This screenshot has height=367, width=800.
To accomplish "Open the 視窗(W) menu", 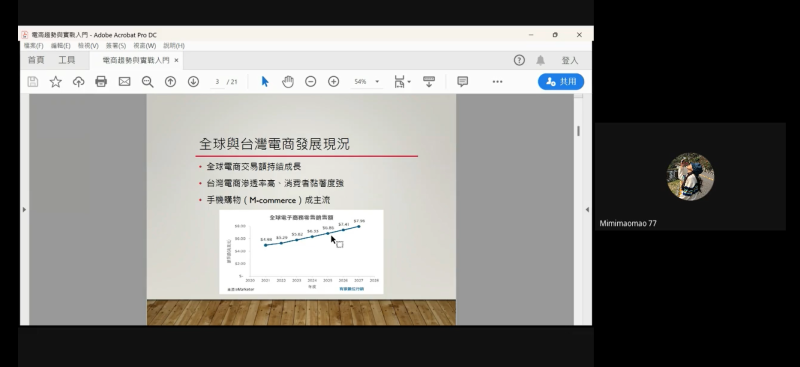I will 145,46.
